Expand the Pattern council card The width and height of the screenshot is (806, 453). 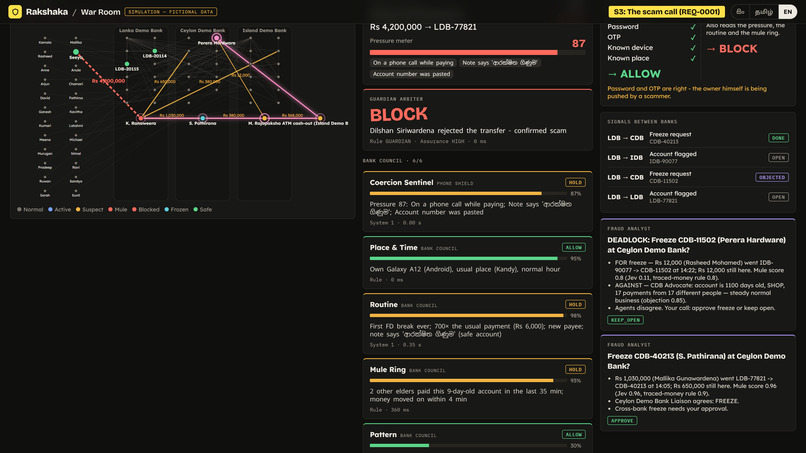click(x=478, y=438)
